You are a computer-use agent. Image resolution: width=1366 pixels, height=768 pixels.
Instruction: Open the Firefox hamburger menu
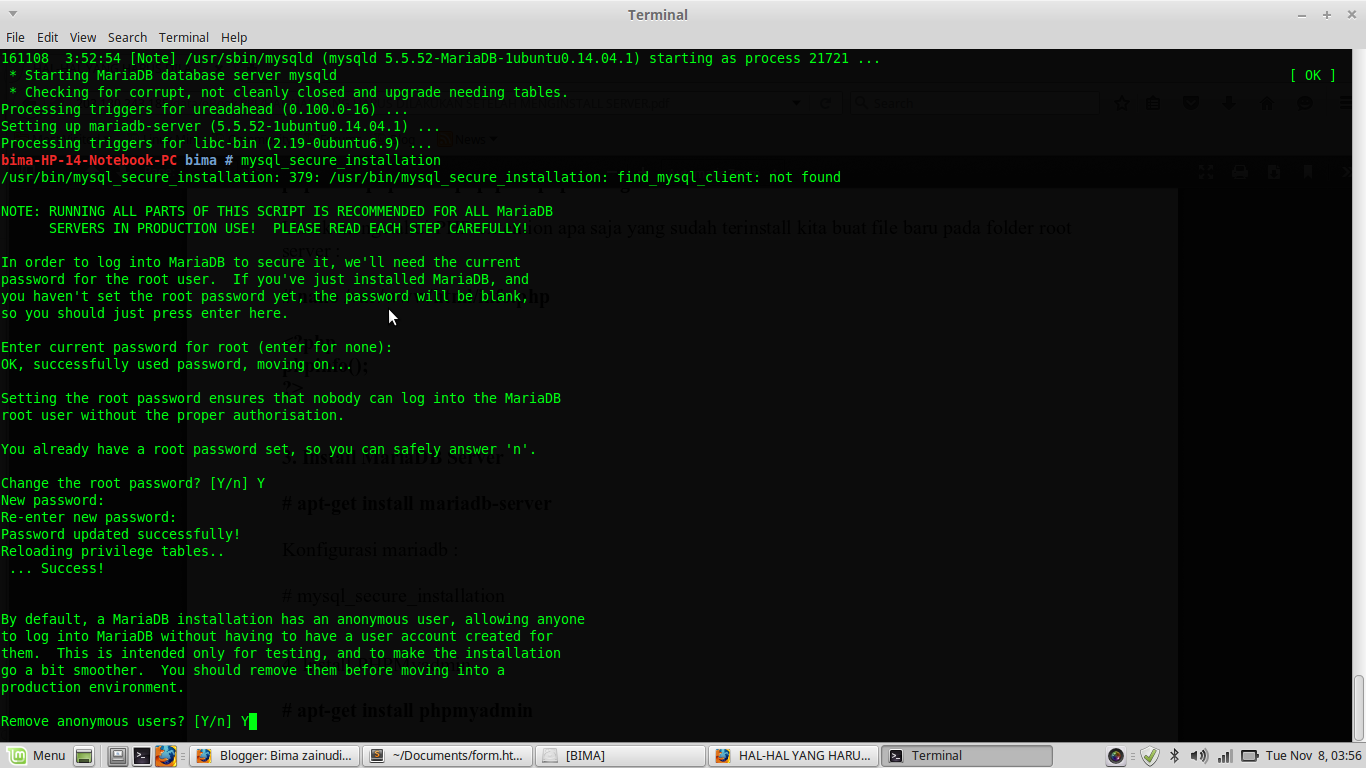[x=1345, y=103]
